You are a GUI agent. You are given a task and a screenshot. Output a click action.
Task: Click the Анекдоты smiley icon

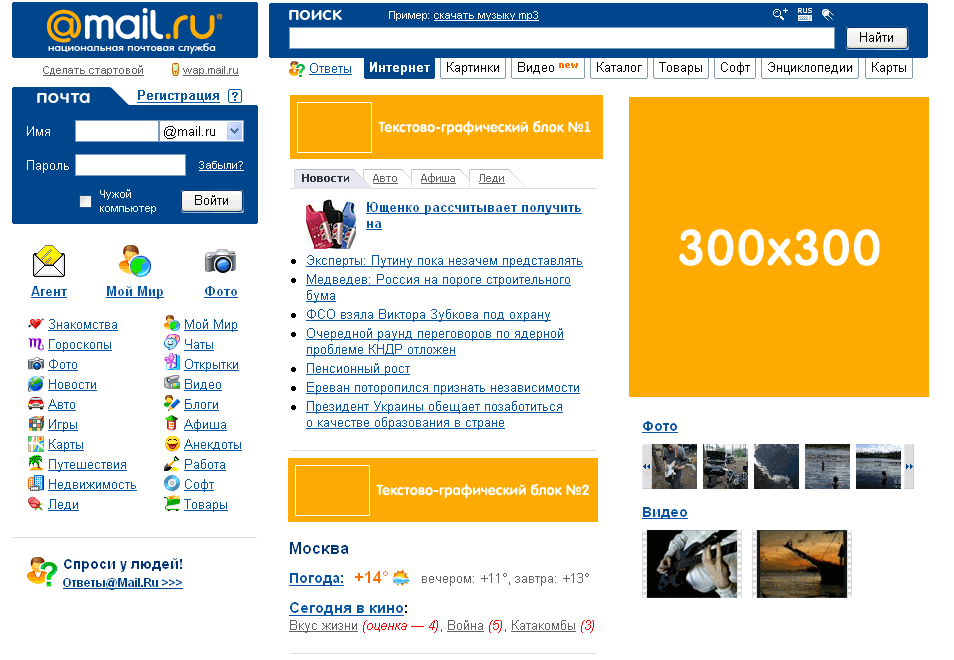pyautogui.click(x=172, y=443)
